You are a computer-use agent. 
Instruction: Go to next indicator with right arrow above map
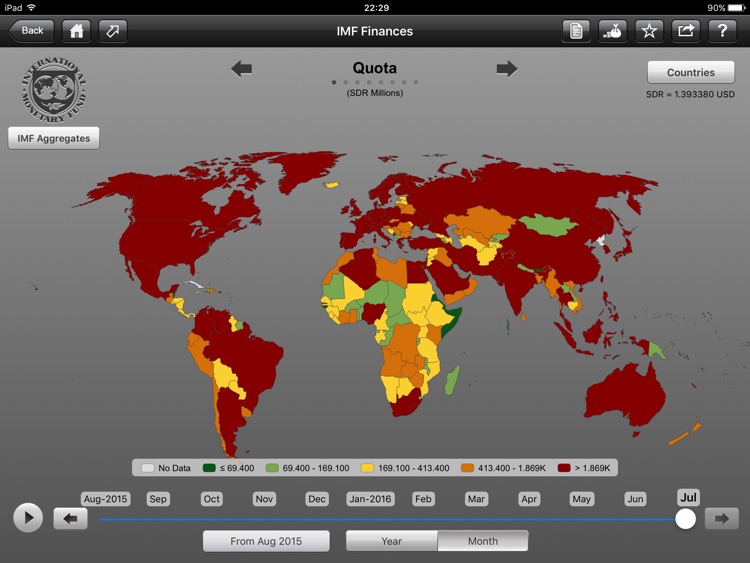click(x=507, y=69)
